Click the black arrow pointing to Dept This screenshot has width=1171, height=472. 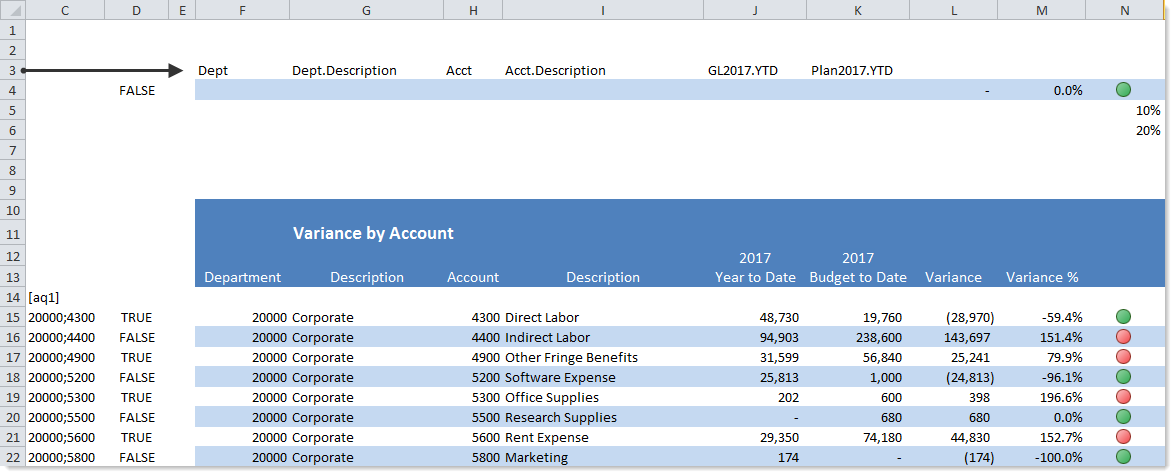pos(100,70)
